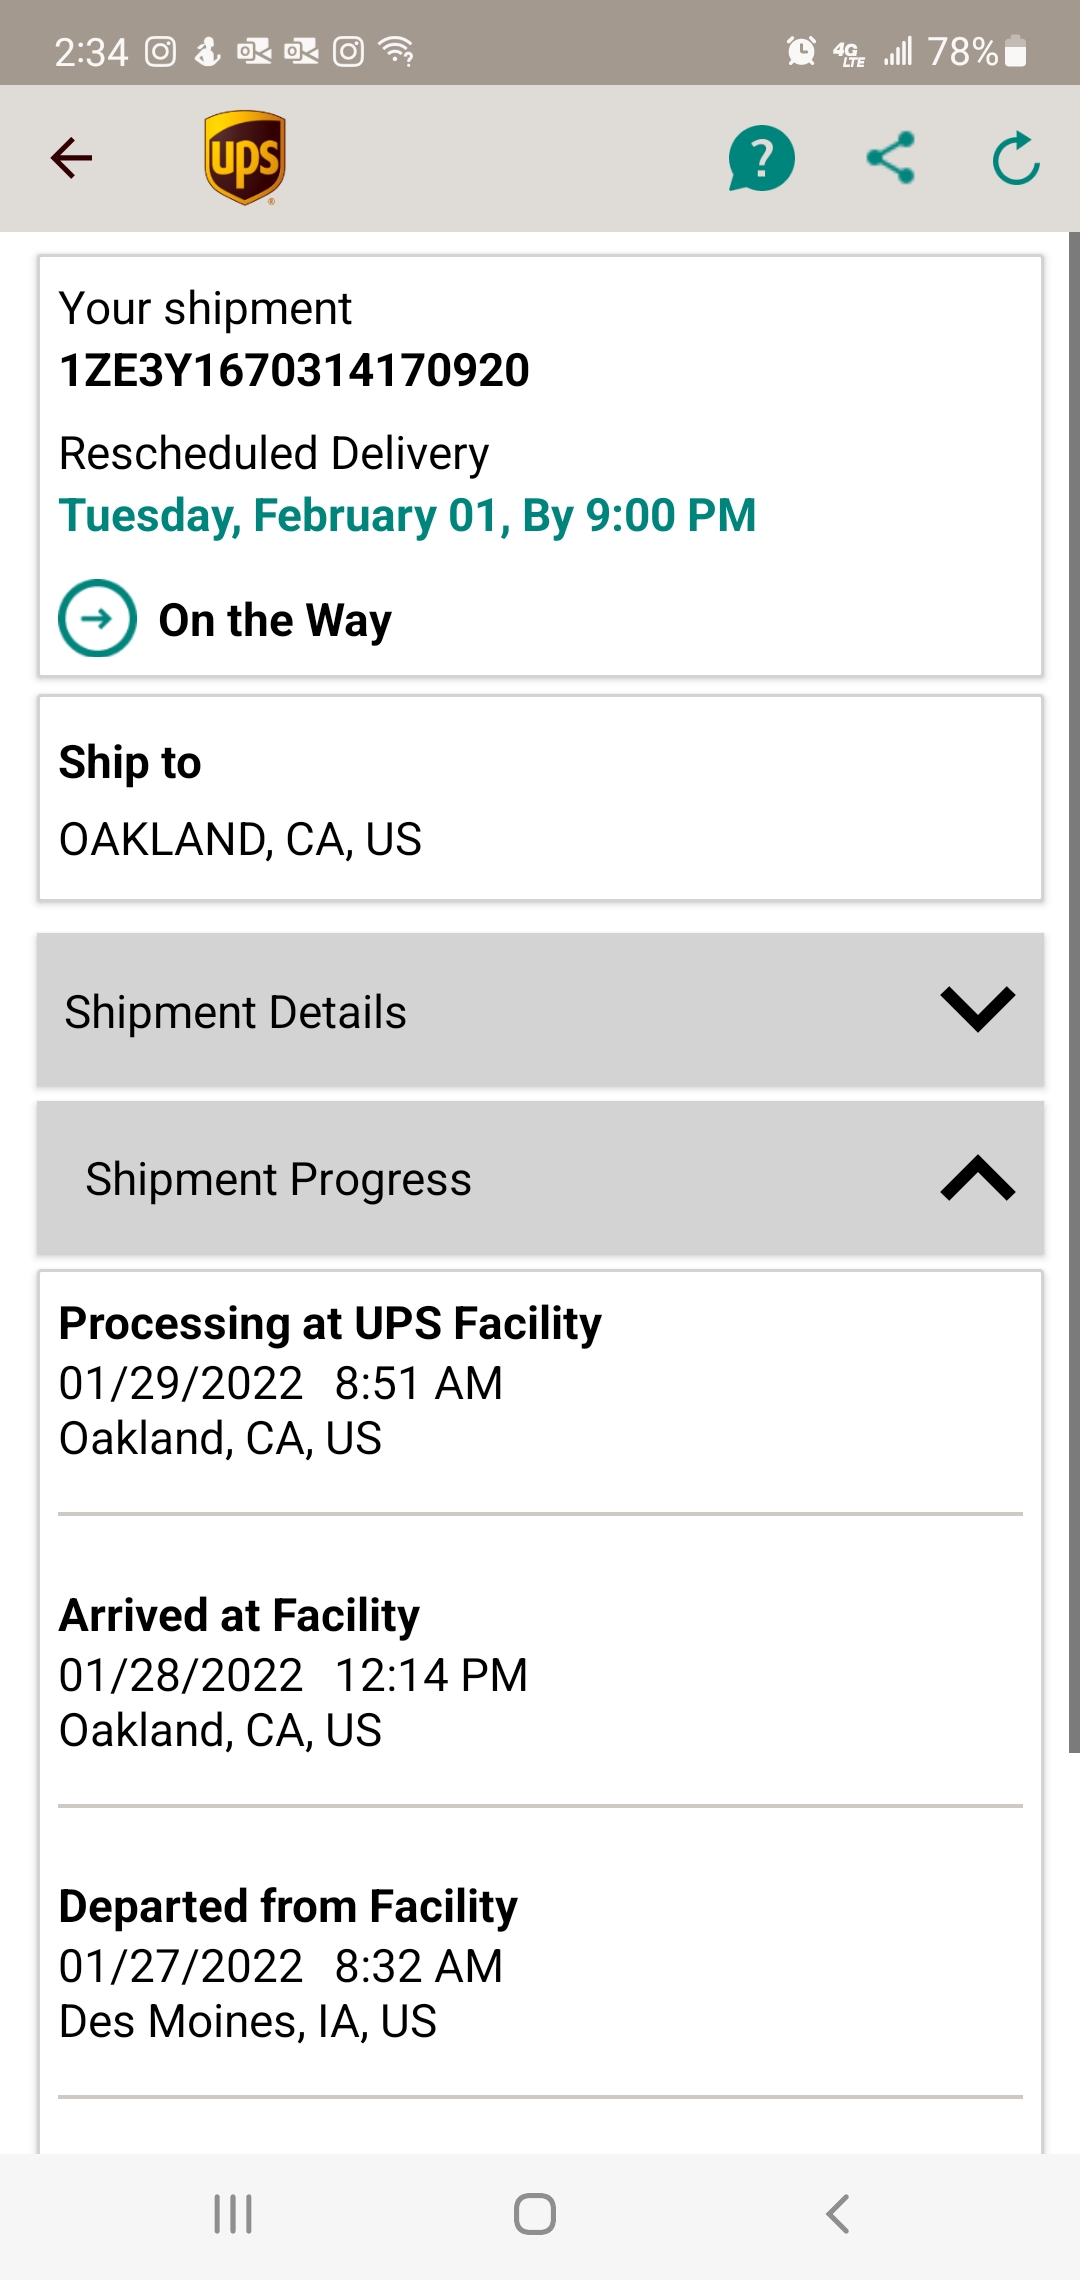Refresh the tracking status

click(x=1016, y=158)
